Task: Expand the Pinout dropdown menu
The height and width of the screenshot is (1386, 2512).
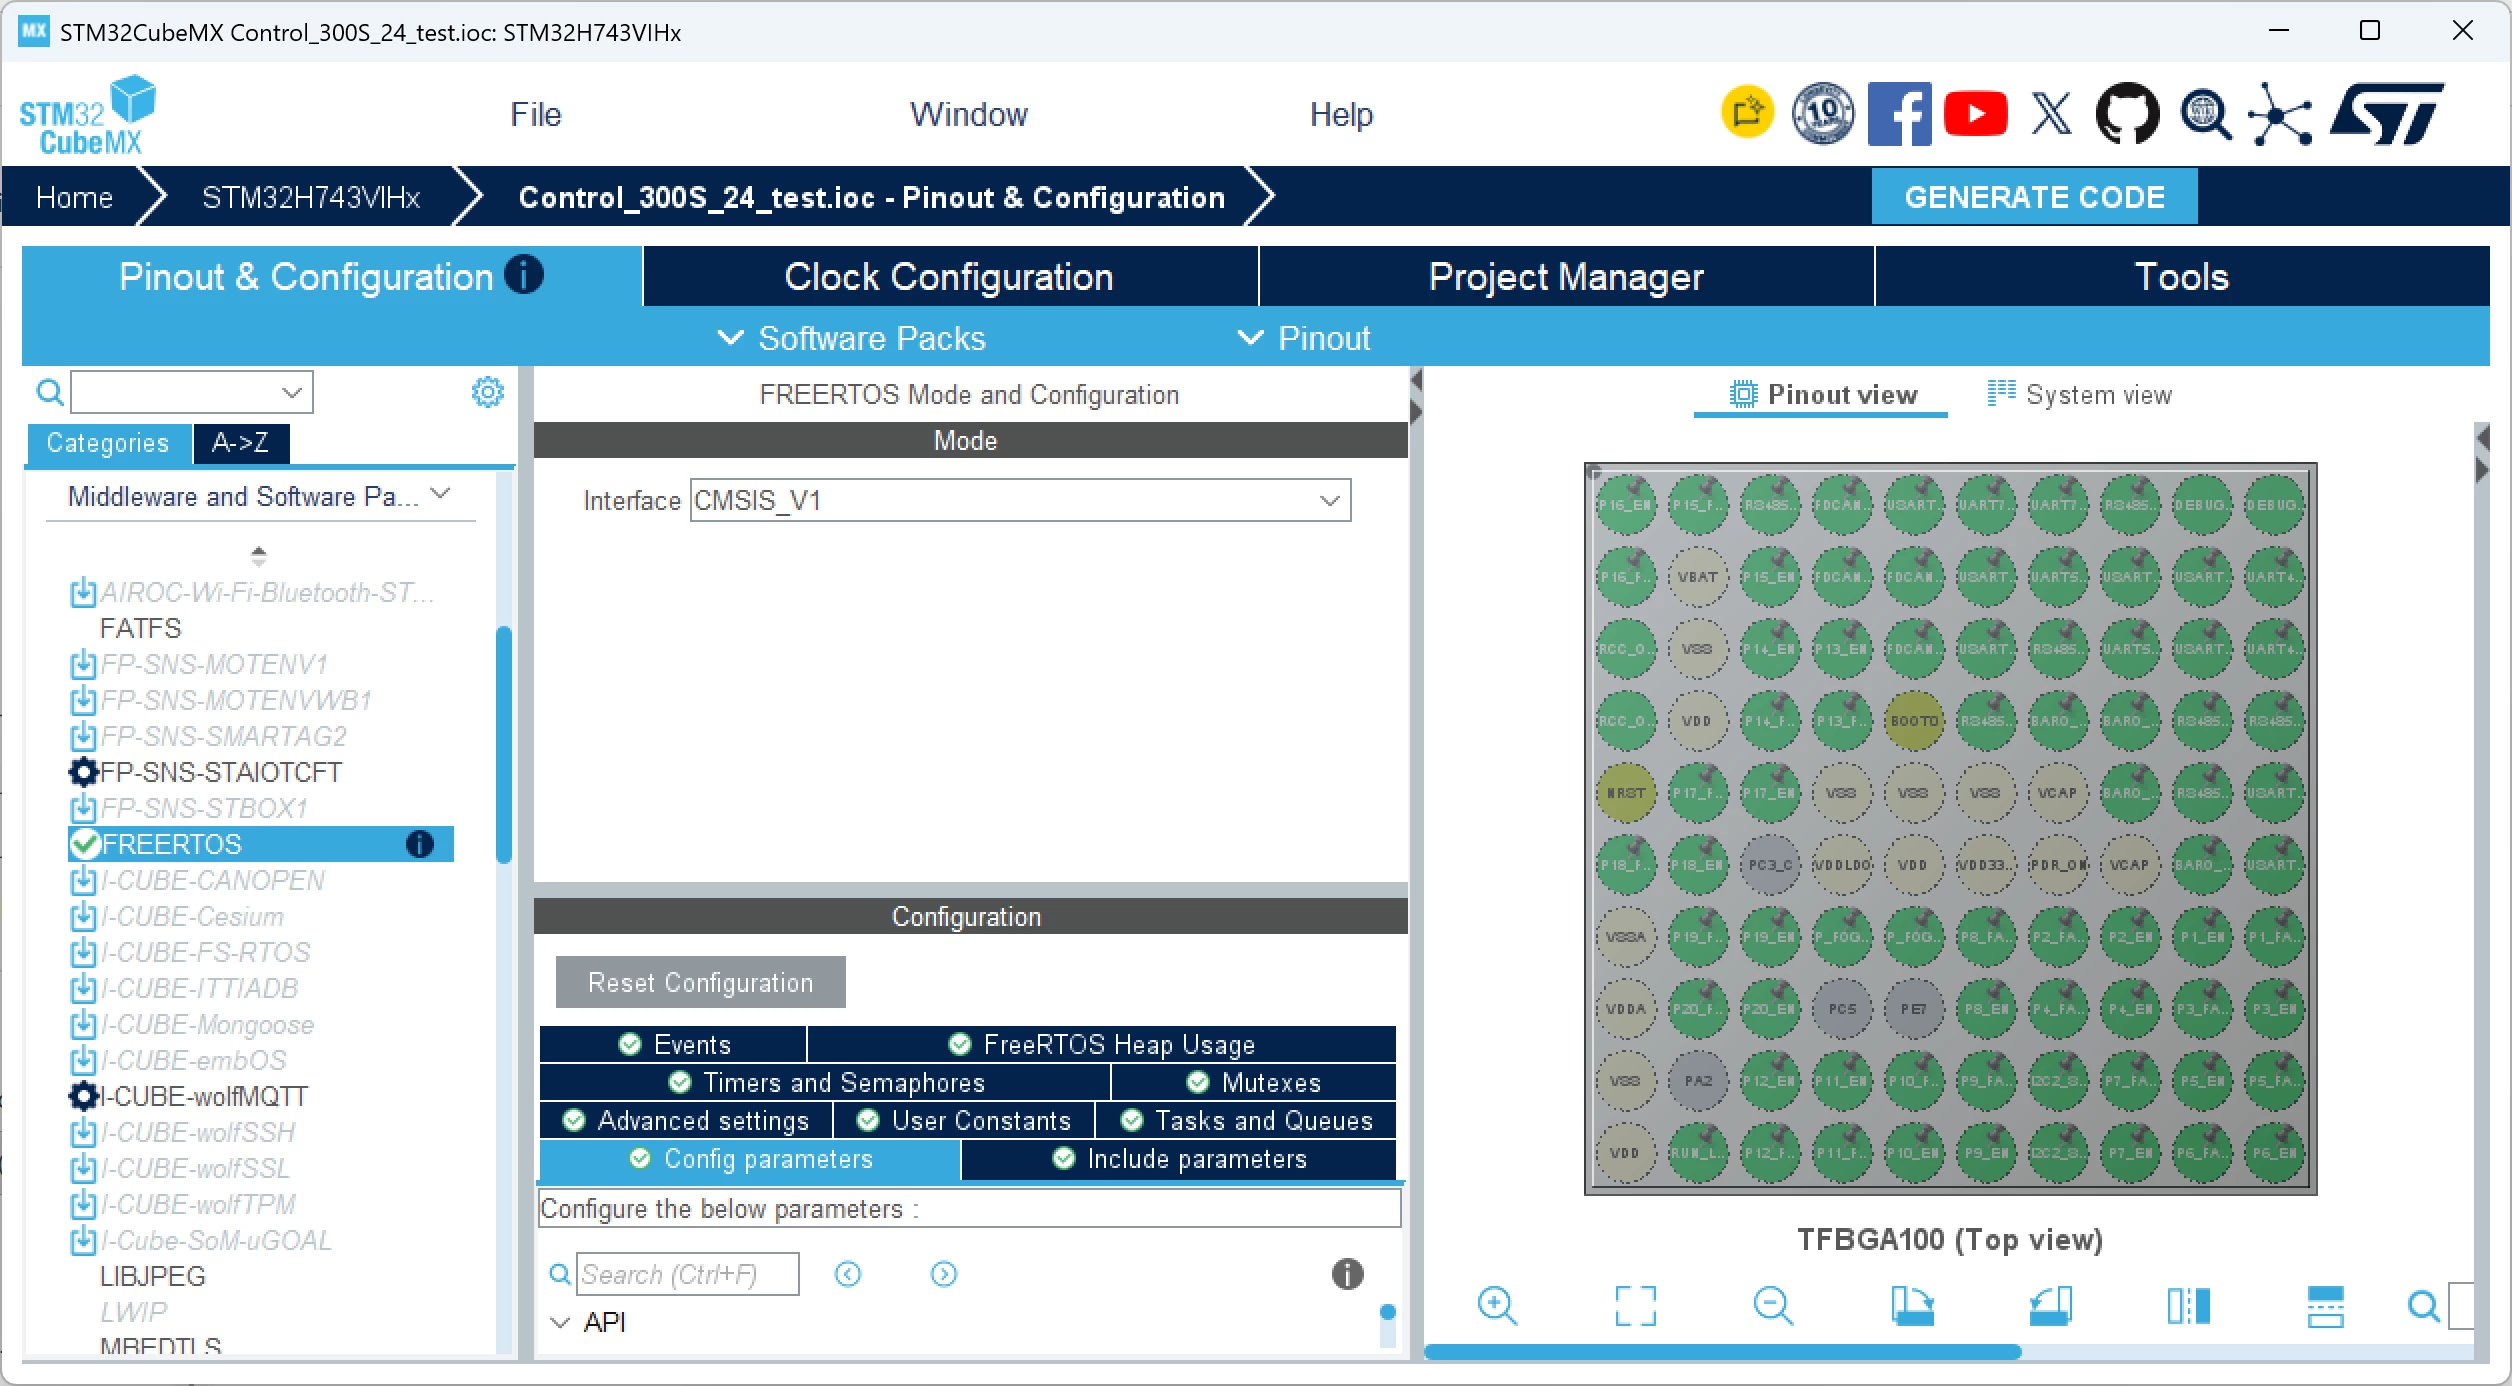Action: (1304, 338)
